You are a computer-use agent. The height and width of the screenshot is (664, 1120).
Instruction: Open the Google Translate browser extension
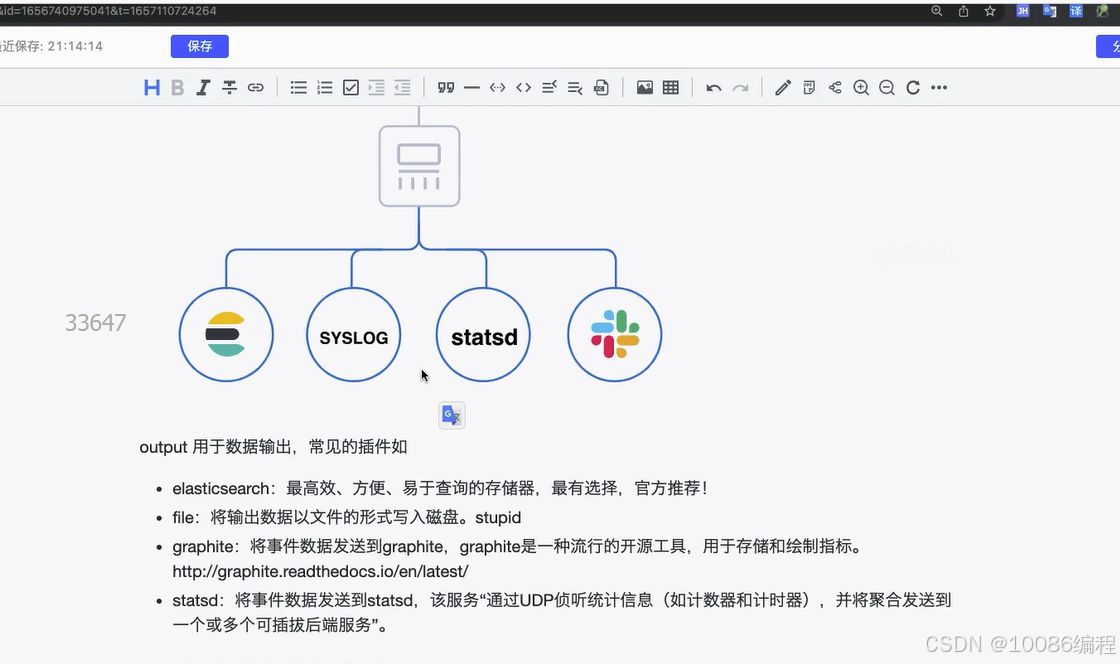[1049, 11]
